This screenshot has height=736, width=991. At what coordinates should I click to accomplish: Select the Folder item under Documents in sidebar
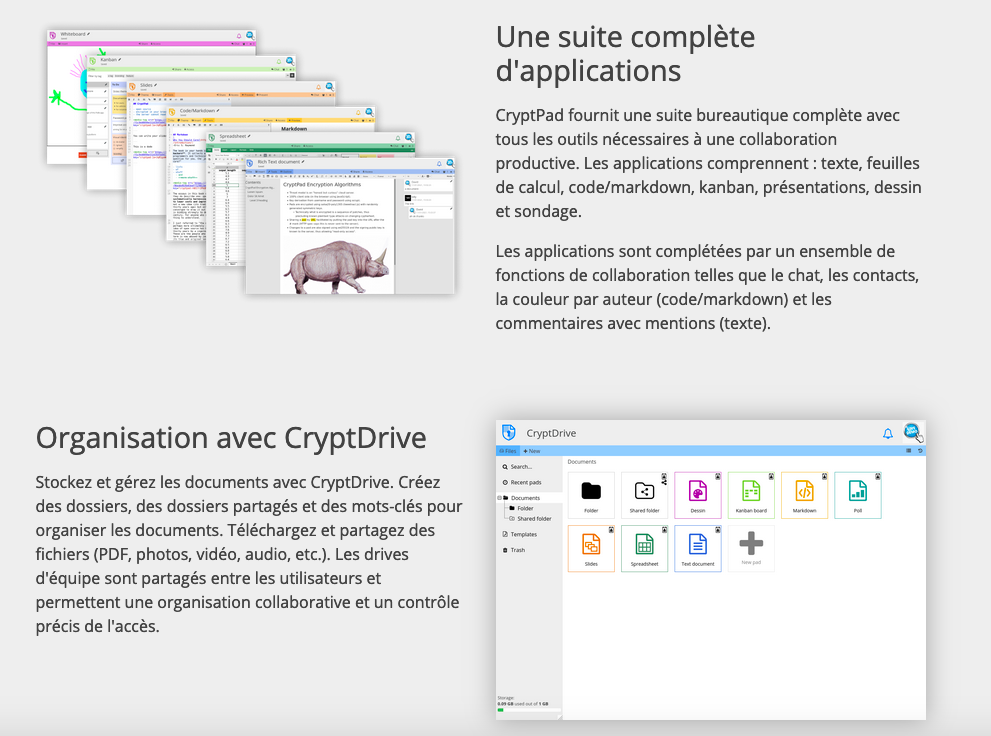point(521,509)
